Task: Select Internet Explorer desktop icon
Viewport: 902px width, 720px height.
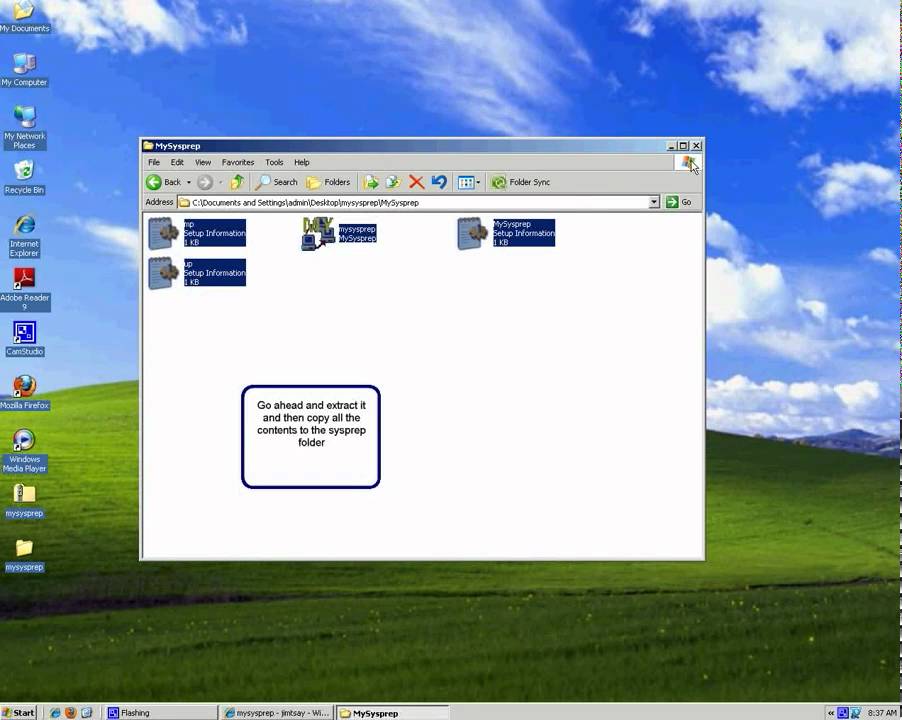Action: tap(24, 235)
